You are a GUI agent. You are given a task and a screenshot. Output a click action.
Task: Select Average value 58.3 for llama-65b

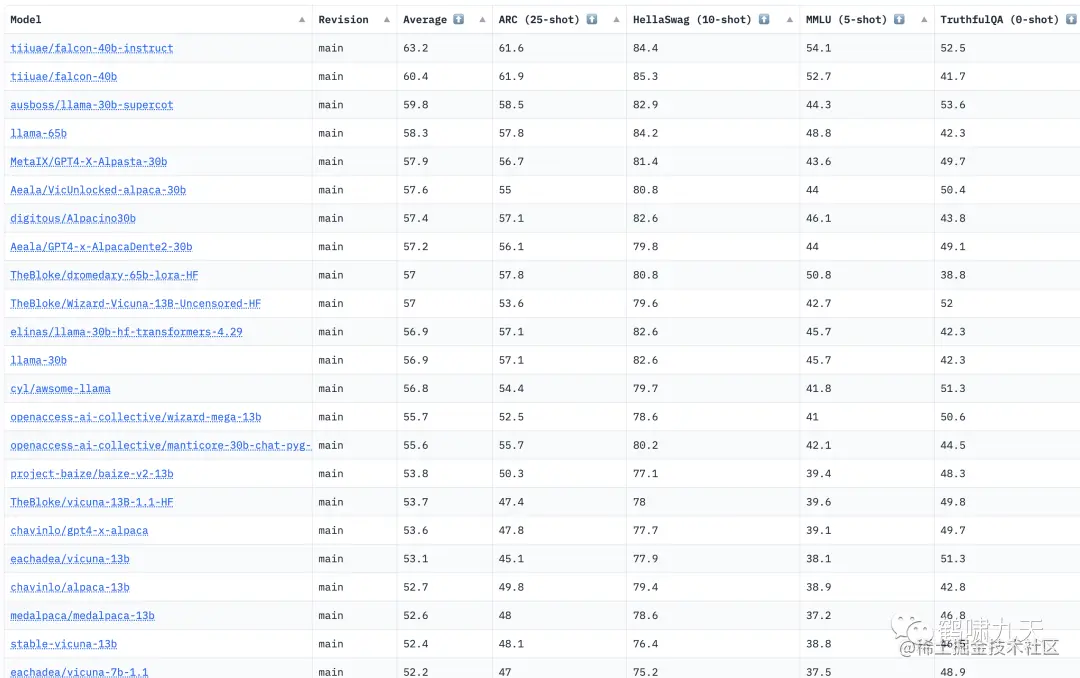click(x=416, y=133)
